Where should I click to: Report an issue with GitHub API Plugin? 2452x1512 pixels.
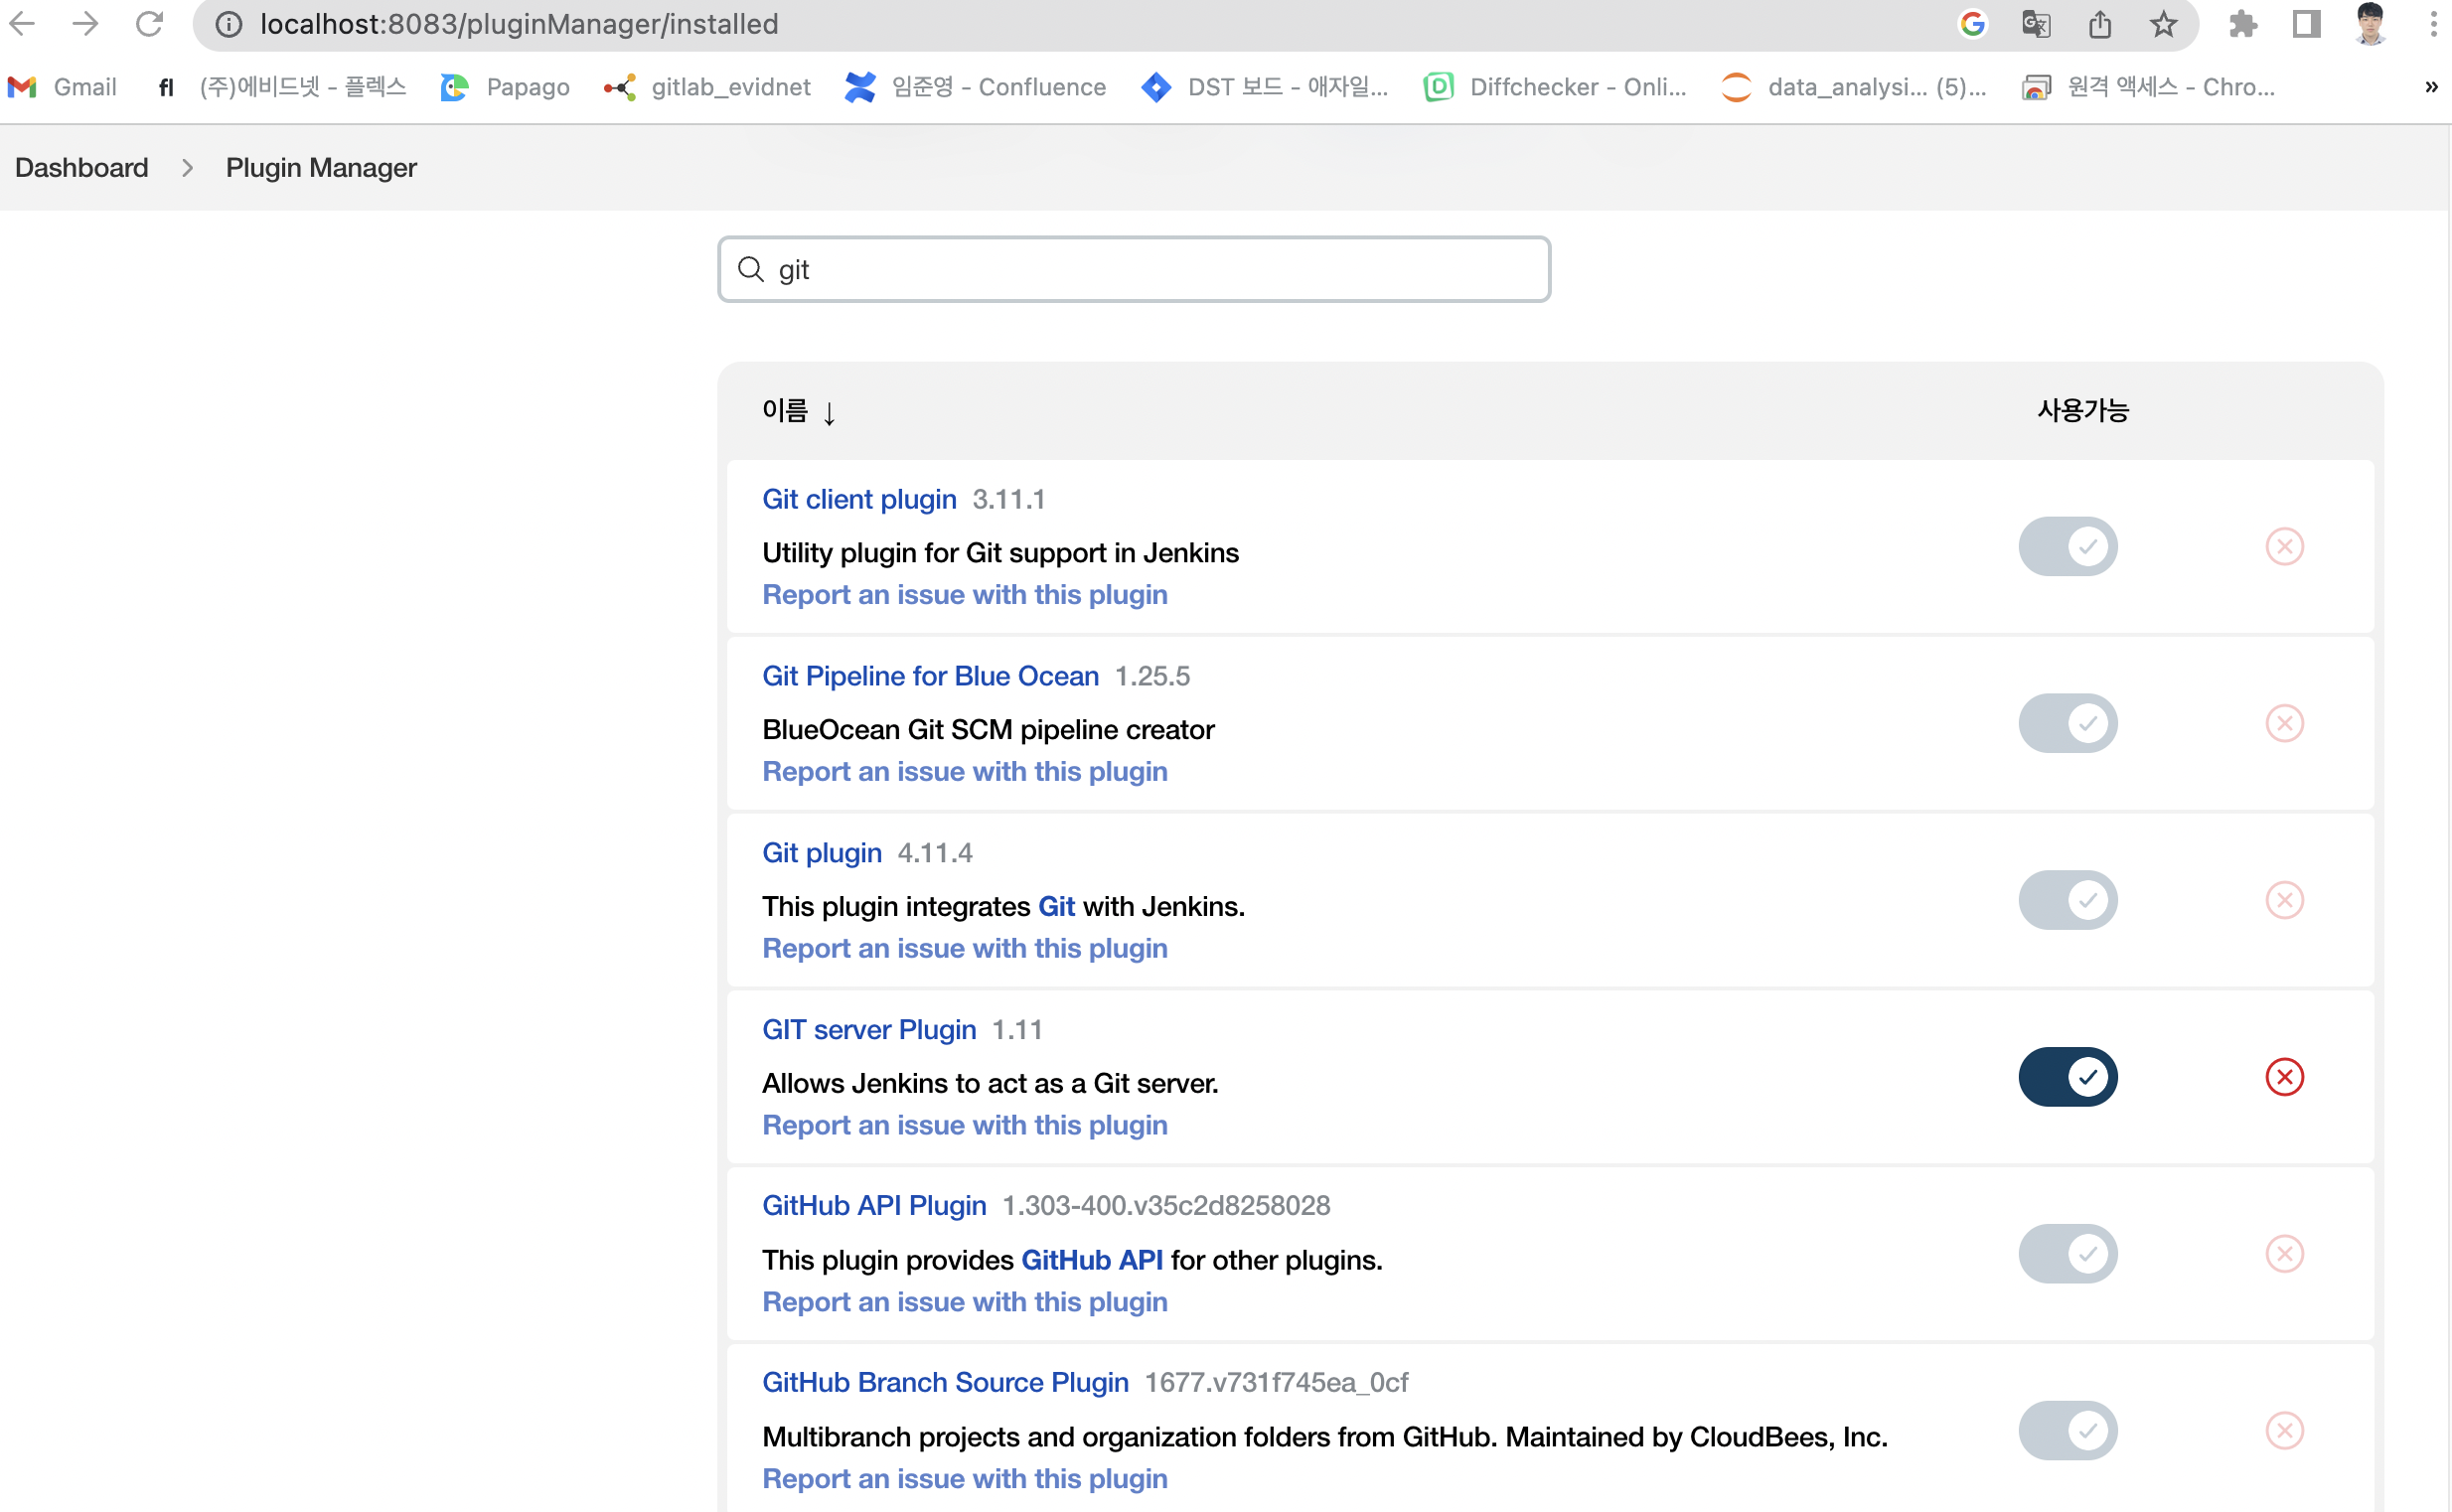click(x=964, y=1302)
